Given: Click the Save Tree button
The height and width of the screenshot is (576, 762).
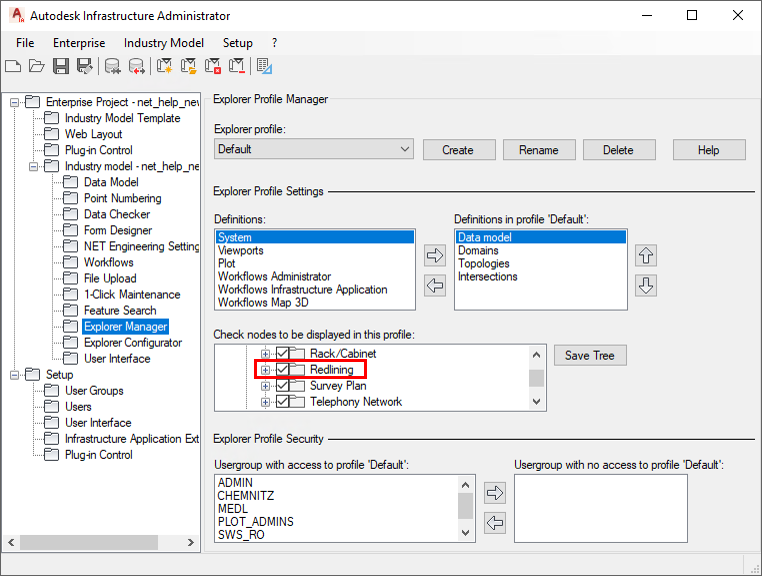Looking at the screenshot, I should (590, 355).
